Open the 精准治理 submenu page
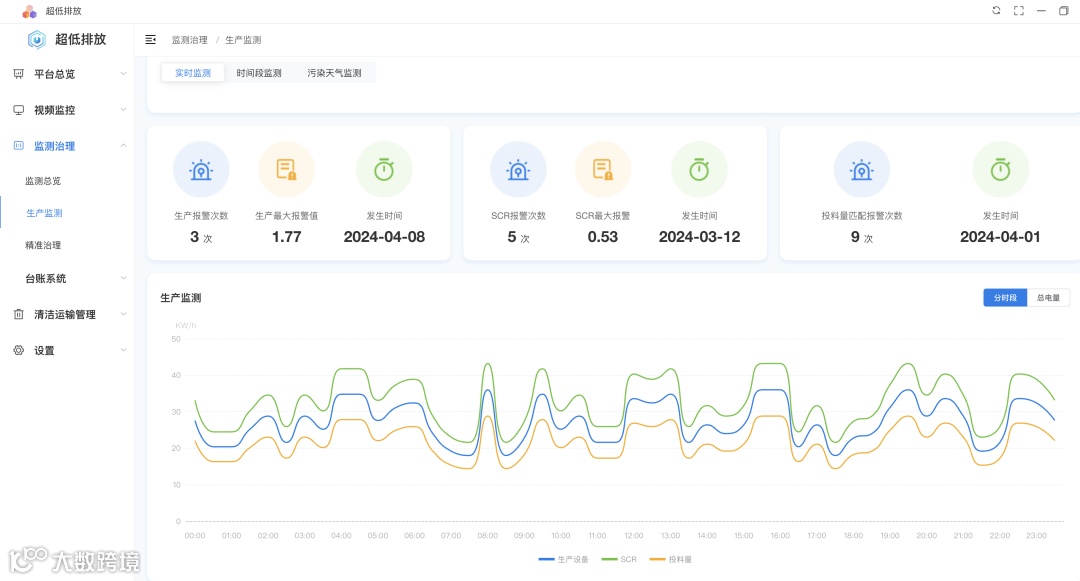1080x581 pixels. click(43, 245)
